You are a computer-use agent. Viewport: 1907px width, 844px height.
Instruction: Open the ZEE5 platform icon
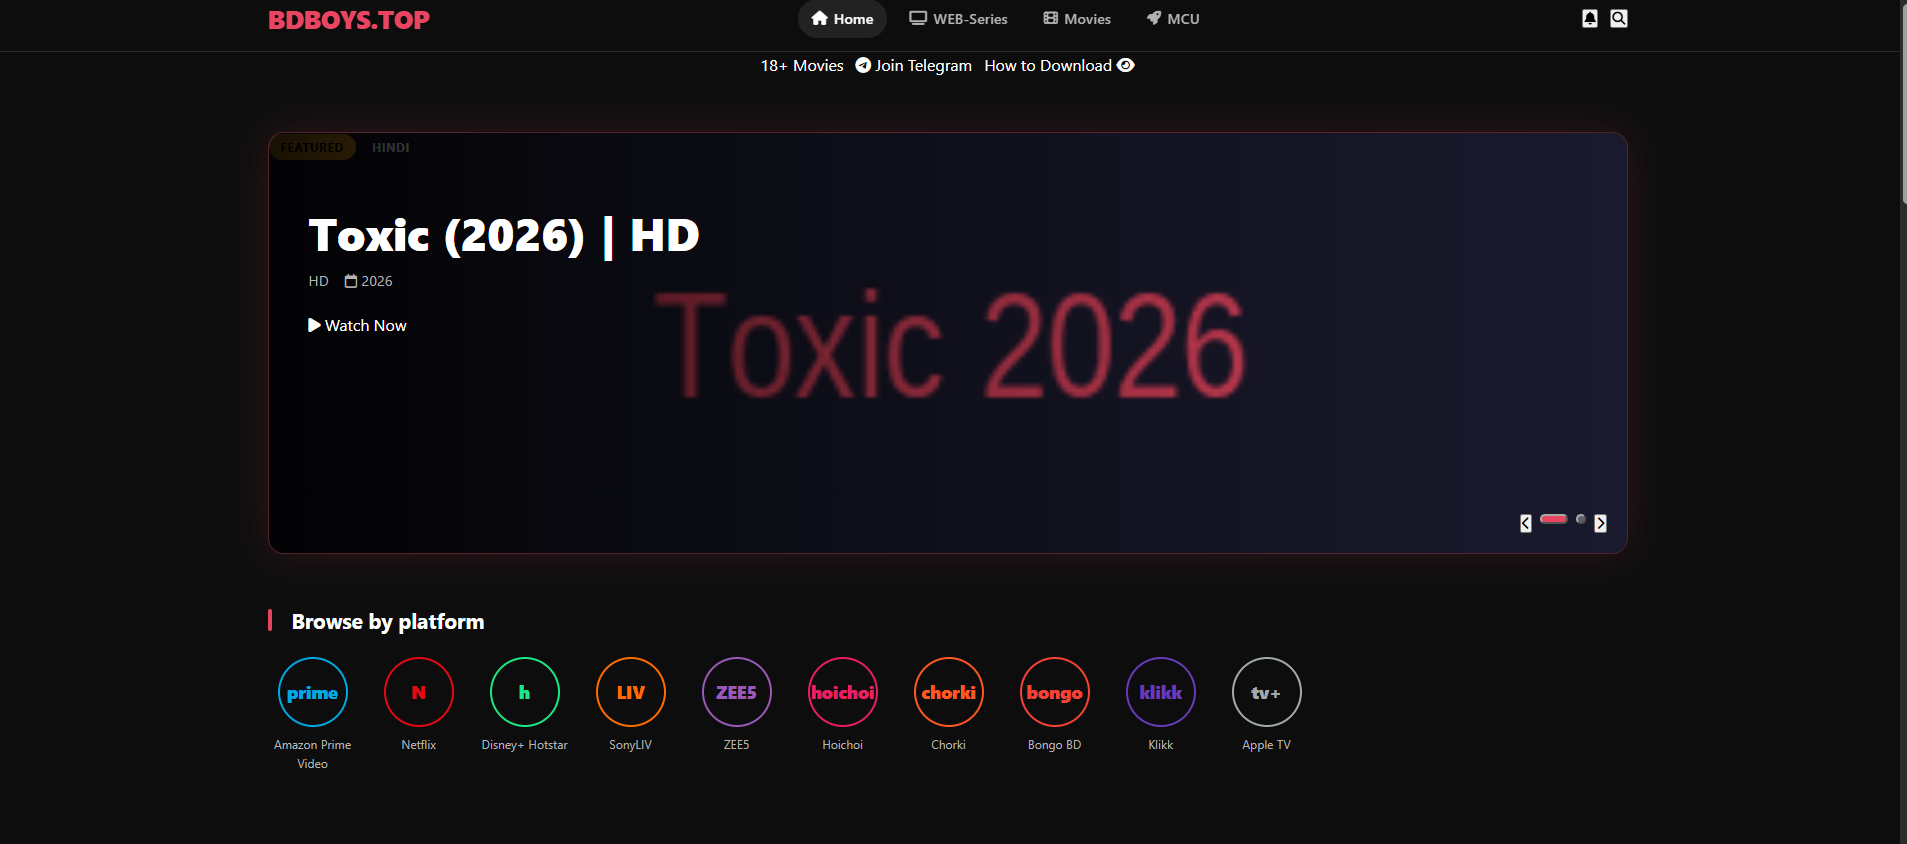click(x=737, y=692)
